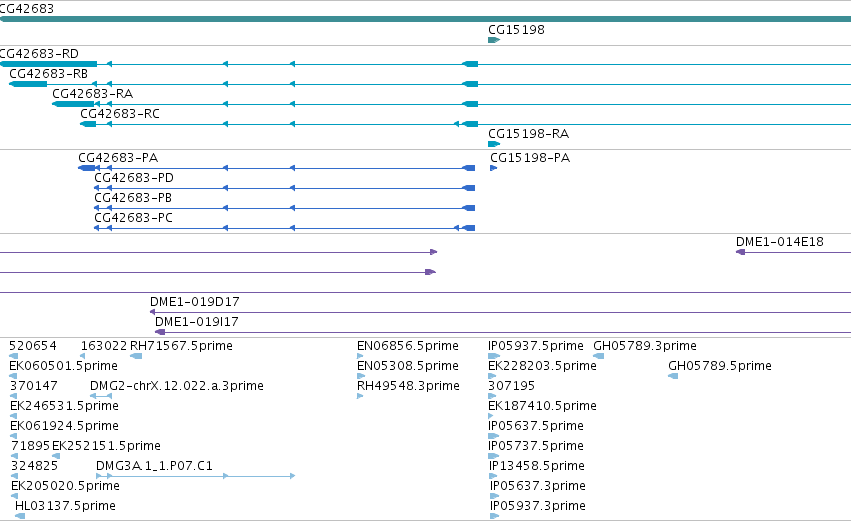Select the EK205020.5prime EST label

(65, 487)
